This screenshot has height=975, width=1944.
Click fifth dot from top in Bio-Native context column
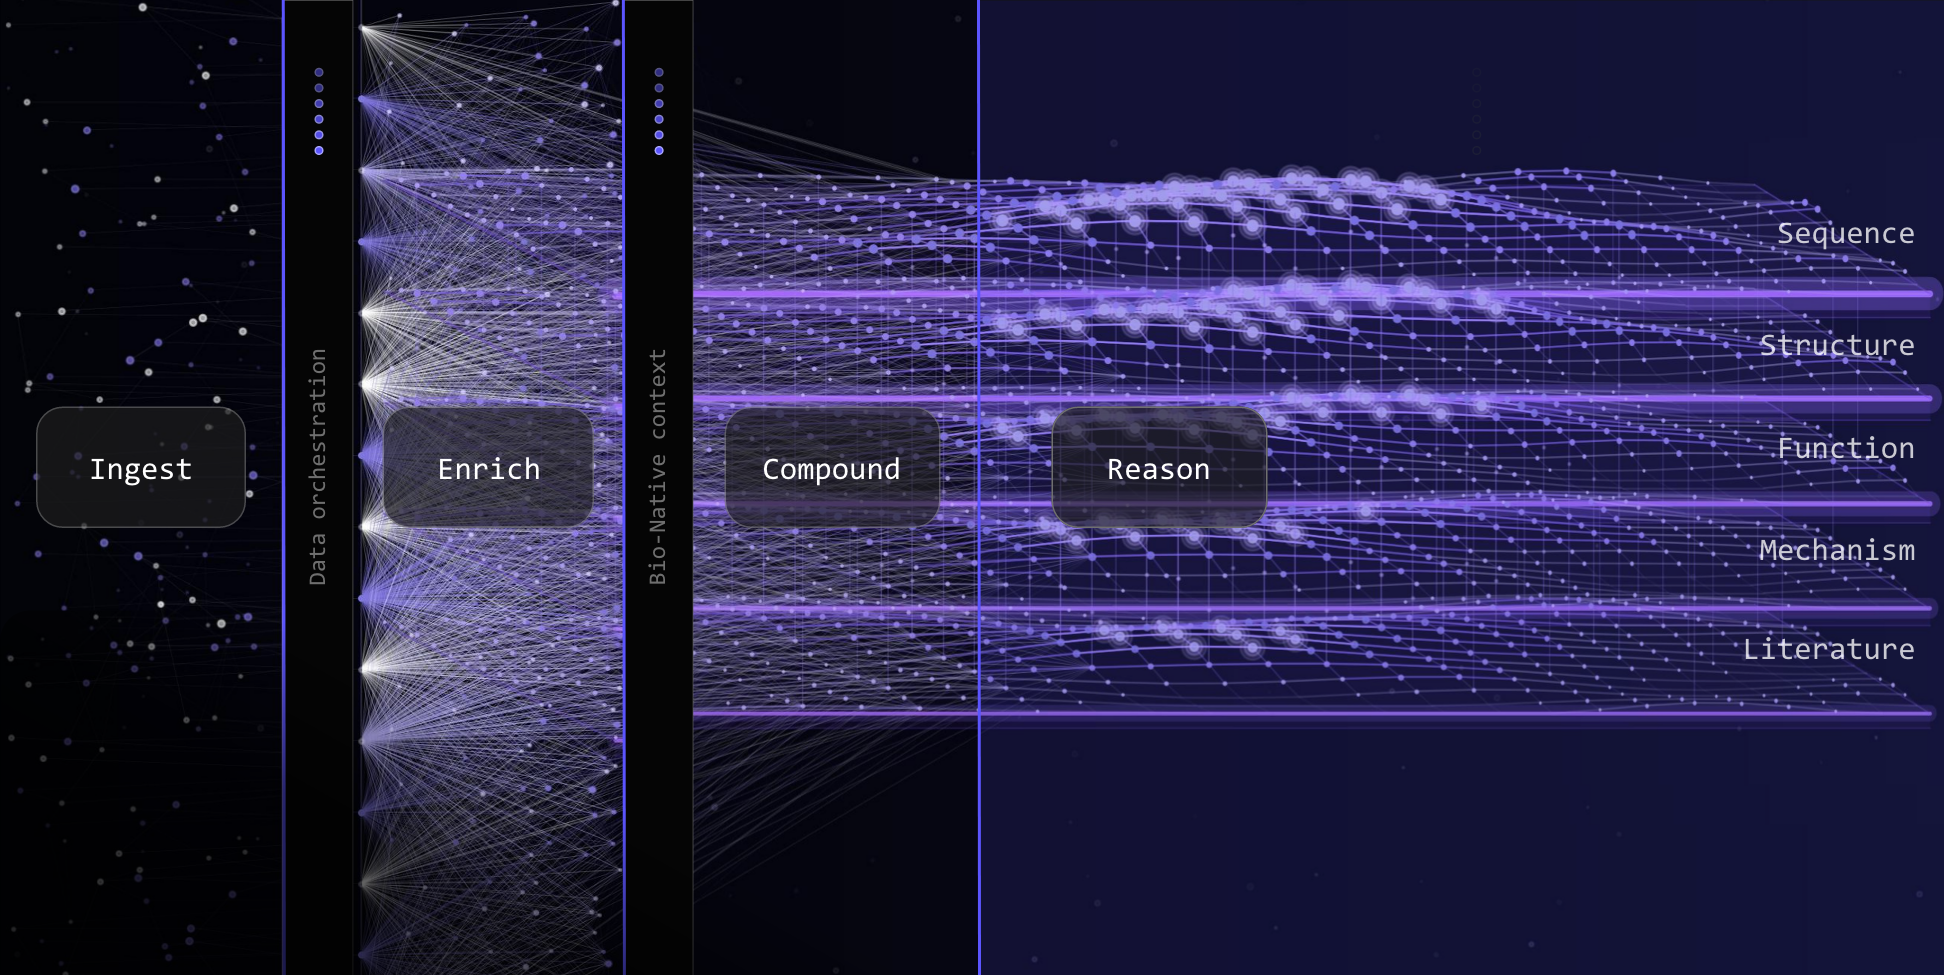(x=659, y=134)
